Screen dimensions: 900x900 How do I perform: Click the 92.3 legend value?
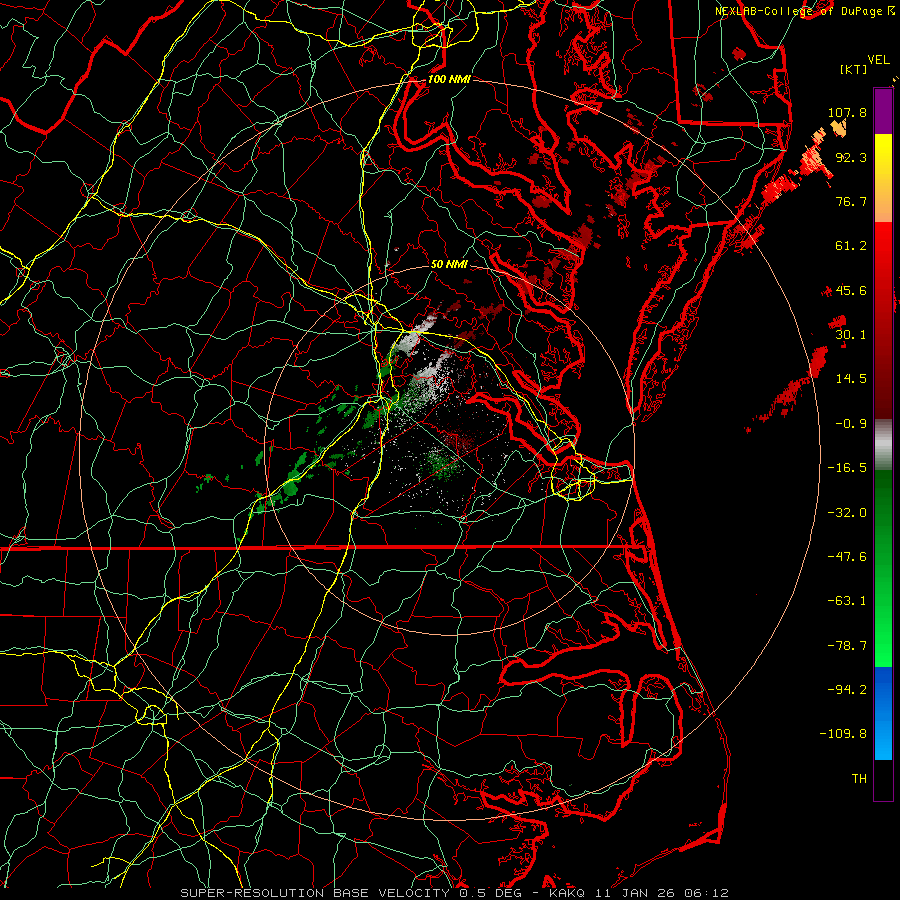click(x=851, y=157)
